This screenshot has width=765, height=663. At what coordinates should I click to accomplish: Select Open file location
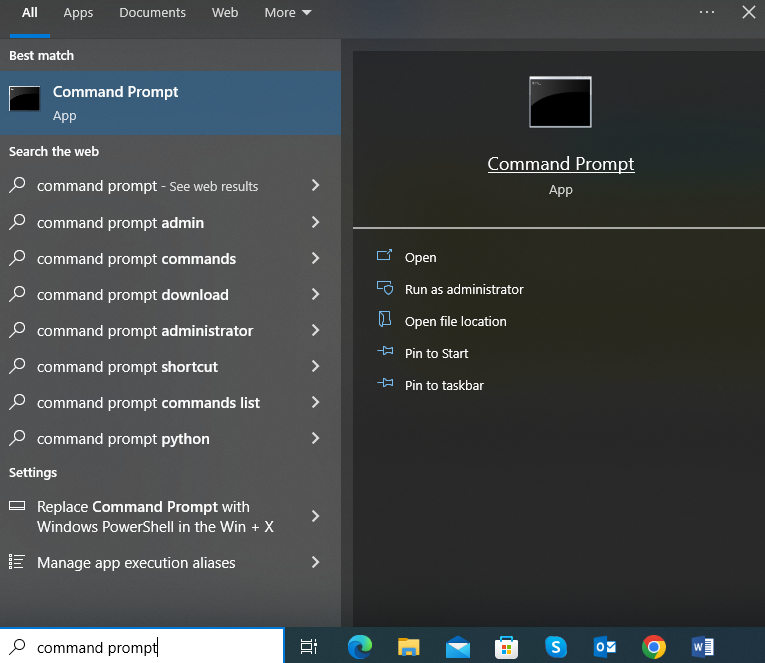coord(456,321)
